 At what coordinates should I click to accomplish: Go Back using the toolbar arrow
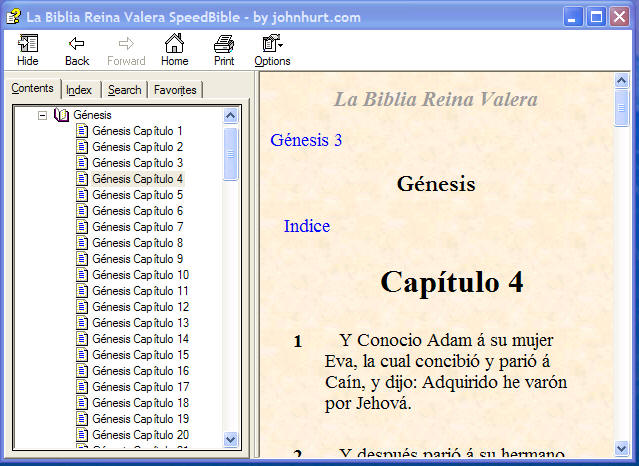coord(77,43)
